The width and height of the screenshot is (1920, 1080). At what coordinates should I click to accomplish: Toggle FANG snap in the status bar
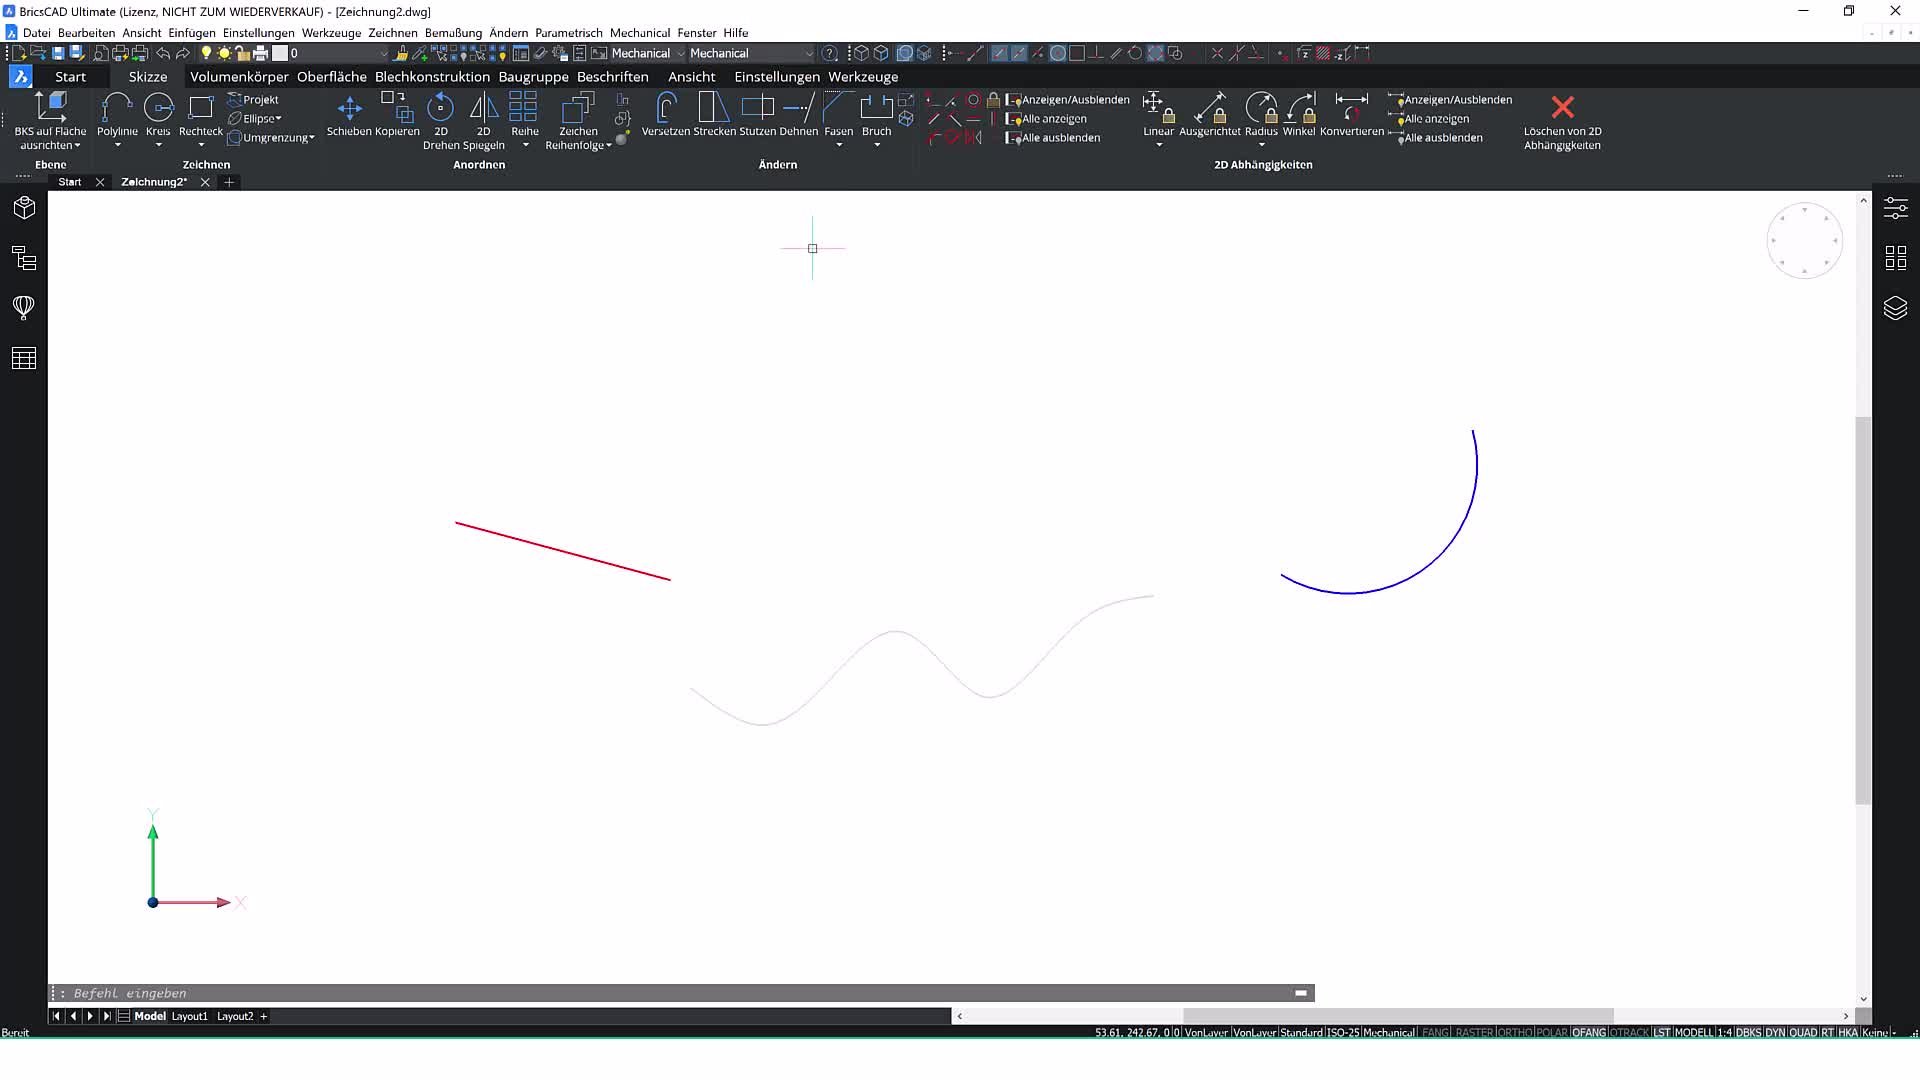click(x=1435, y=1032)
